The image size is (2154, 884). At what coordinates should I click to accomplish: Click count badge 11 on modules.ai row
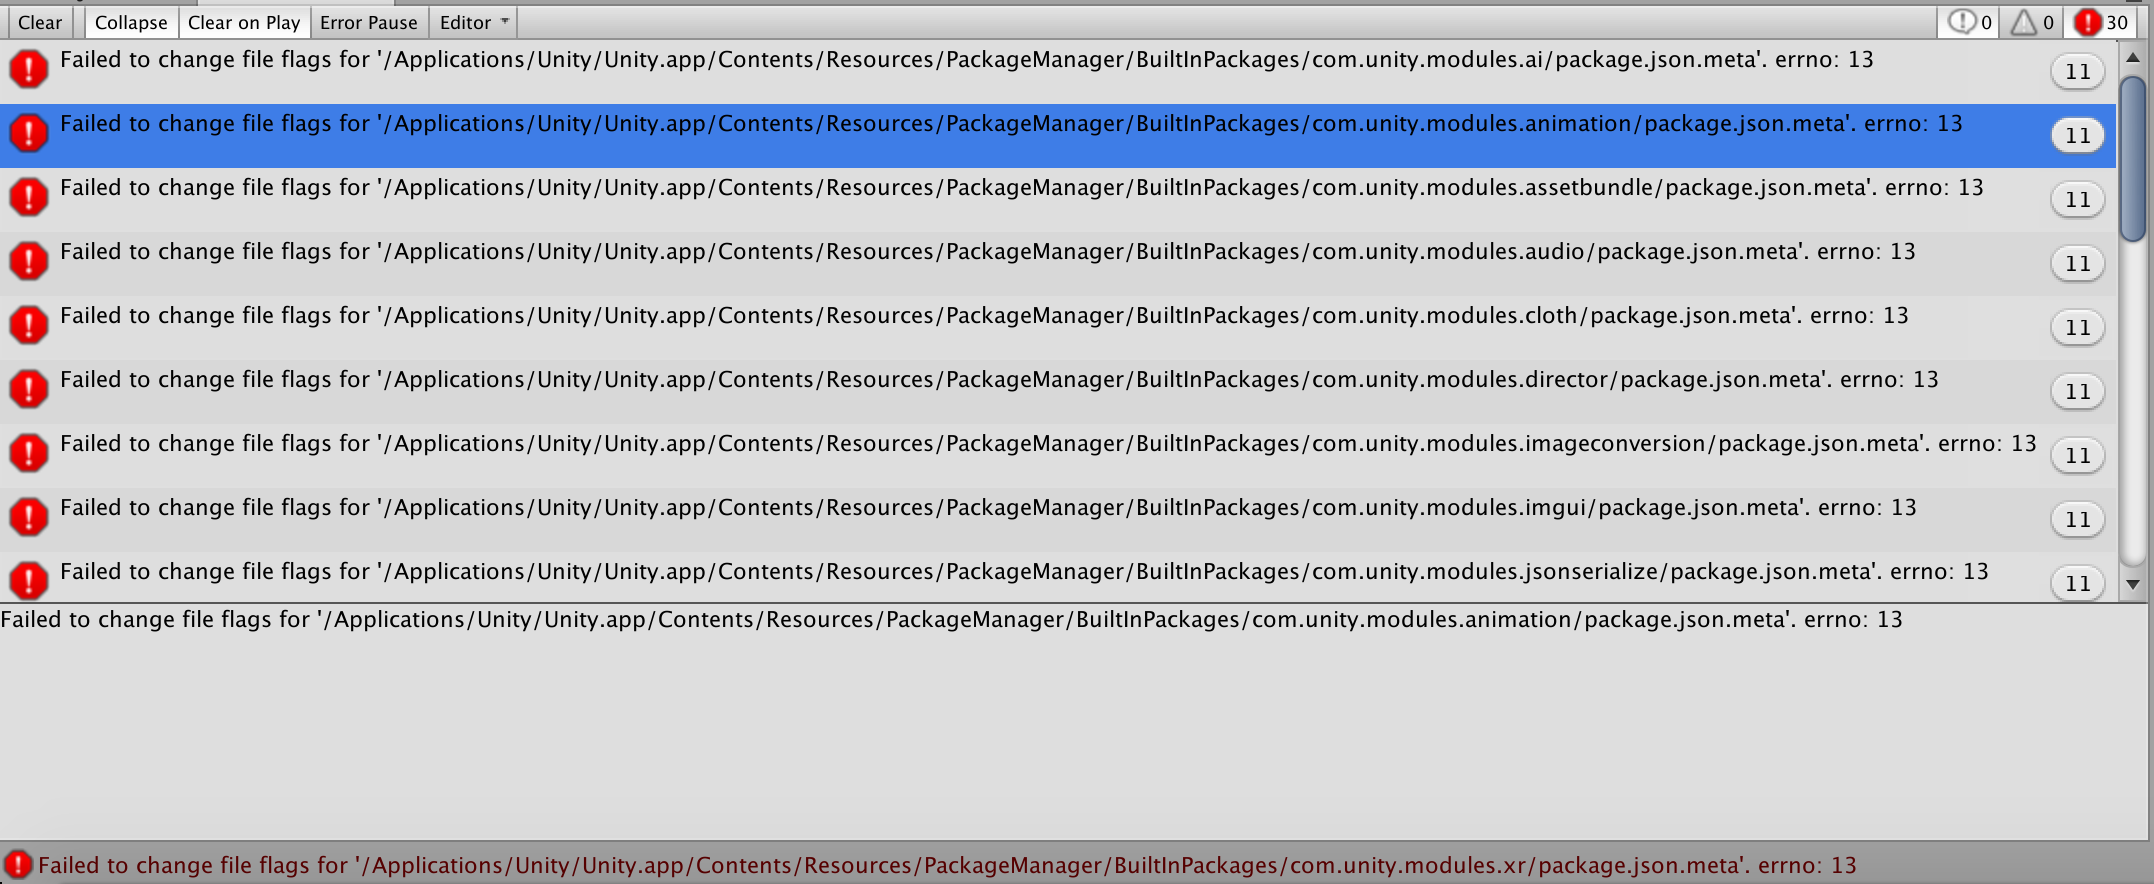coord(2078,72)
